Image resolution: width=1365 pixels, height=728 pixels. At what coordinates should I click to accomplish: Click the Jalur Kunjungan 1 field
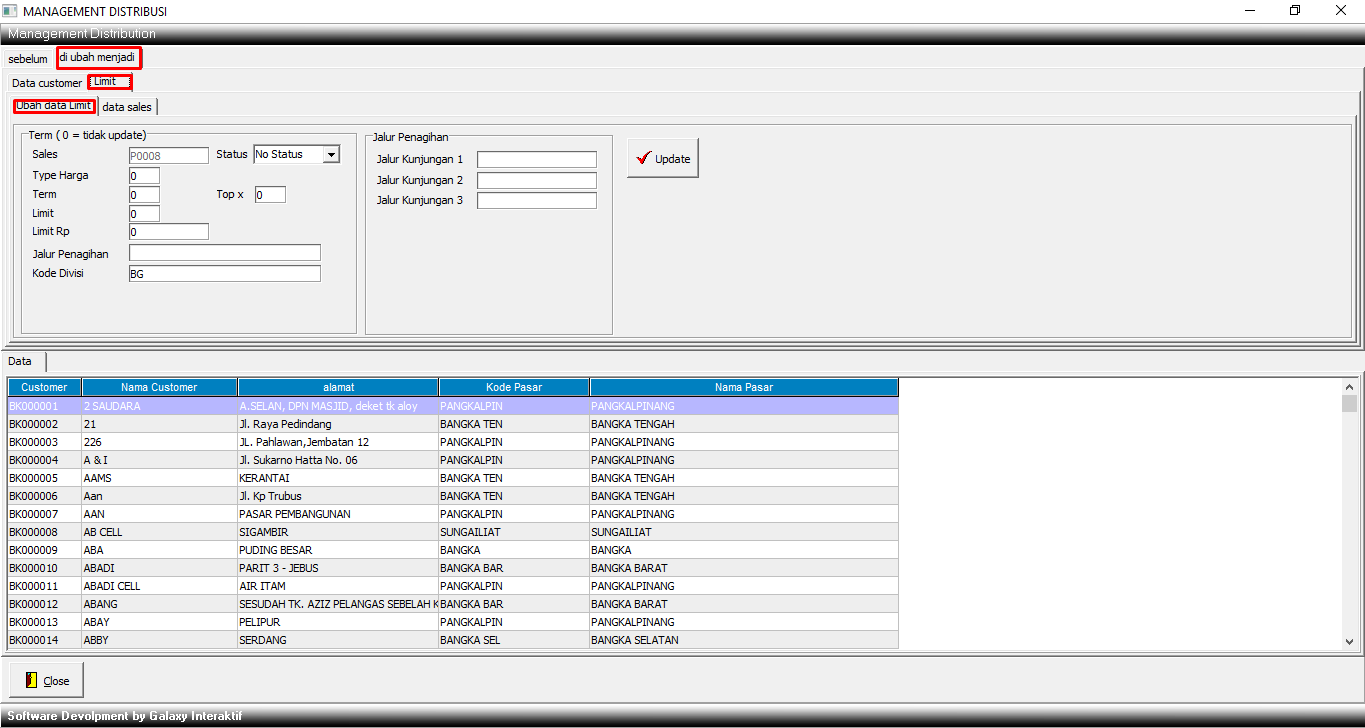coord(536,160)
